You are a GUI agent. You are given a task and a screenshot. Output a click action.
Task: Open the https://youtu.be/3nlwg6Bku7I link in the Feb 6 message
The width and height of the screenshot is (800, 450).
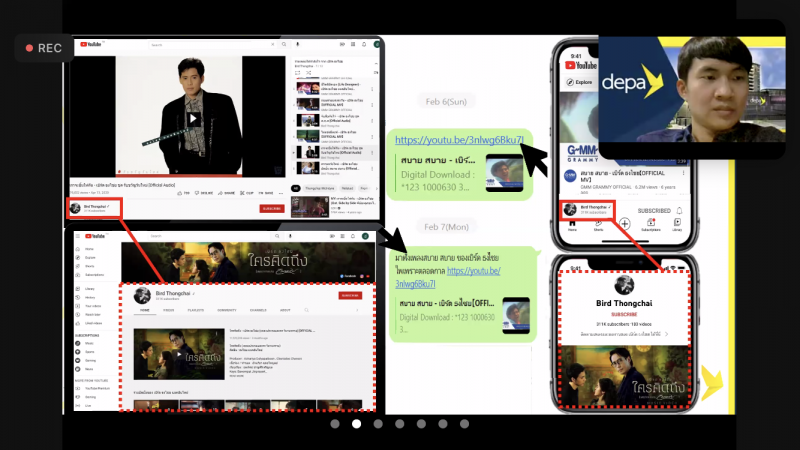pyautogui.click(x=459, y=140)
